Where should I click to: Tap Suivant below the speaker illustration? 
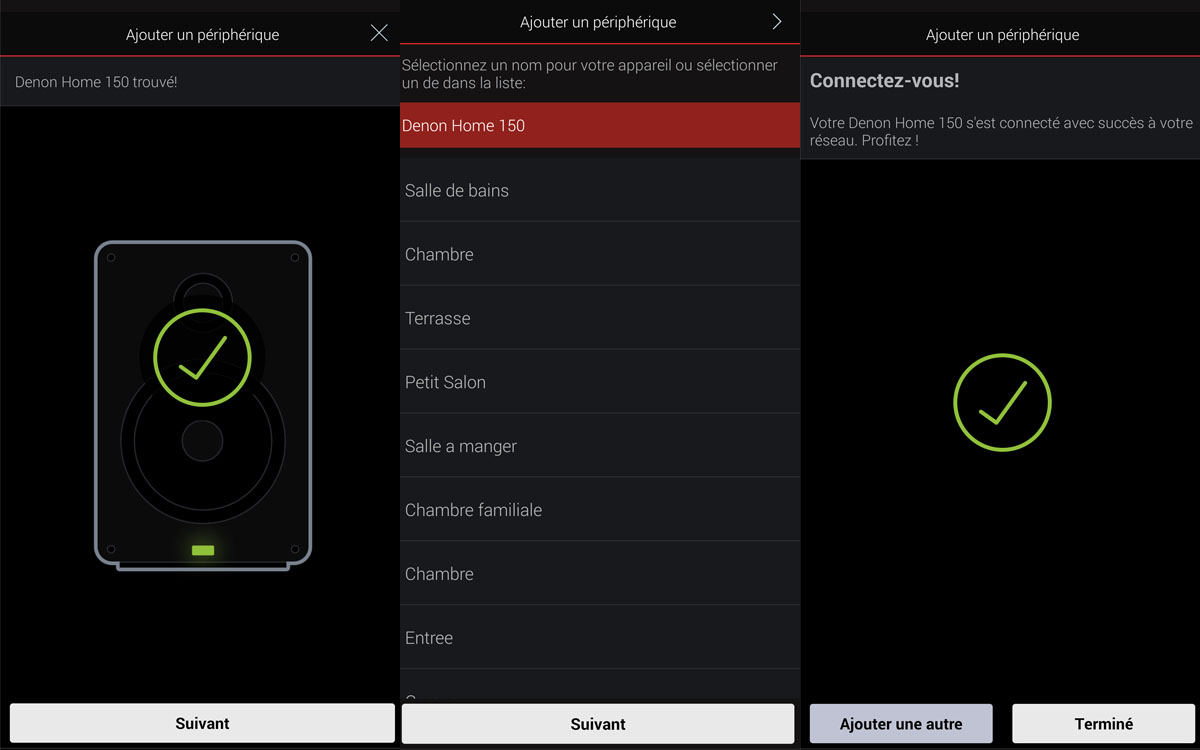pos(202,723)
